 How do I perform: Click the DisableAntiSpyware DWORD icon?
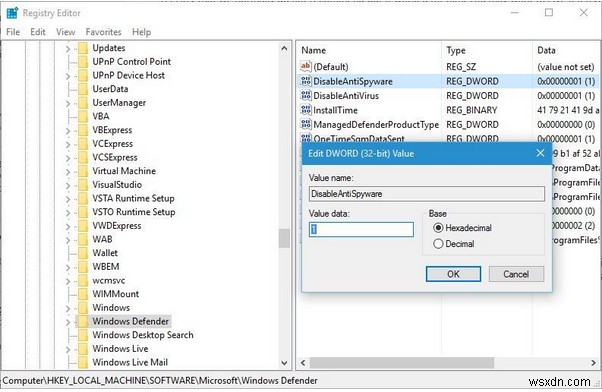coord(306,81)
